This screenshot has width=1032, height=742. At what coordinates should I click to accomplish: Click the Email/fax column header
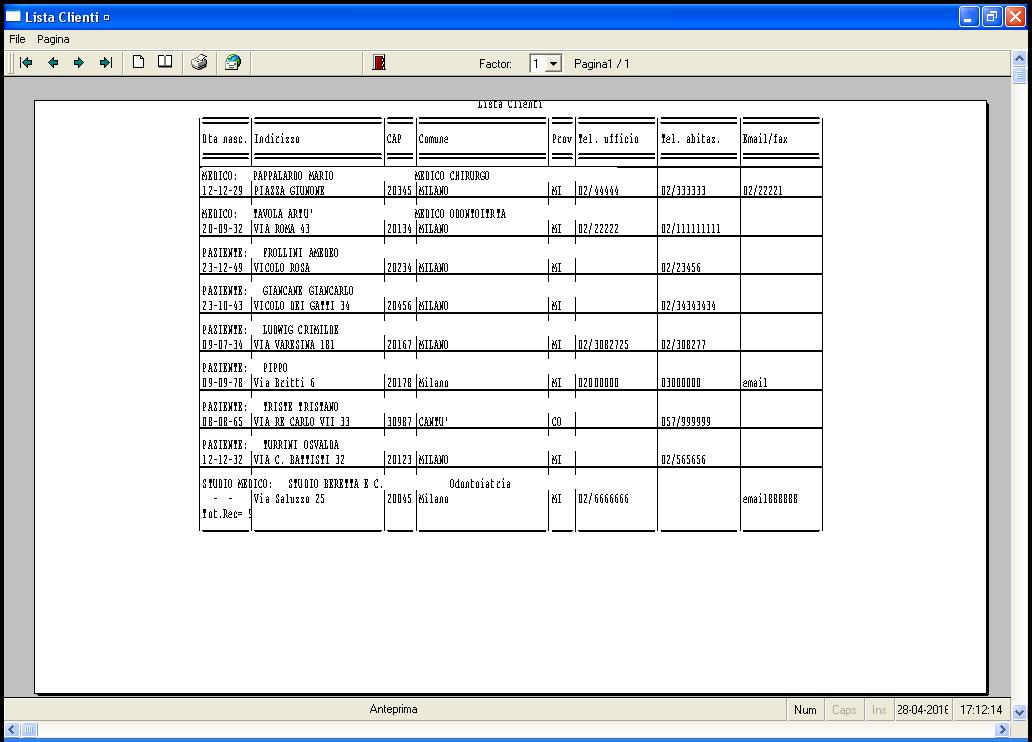pyautogui.click(x=765, y=139)
